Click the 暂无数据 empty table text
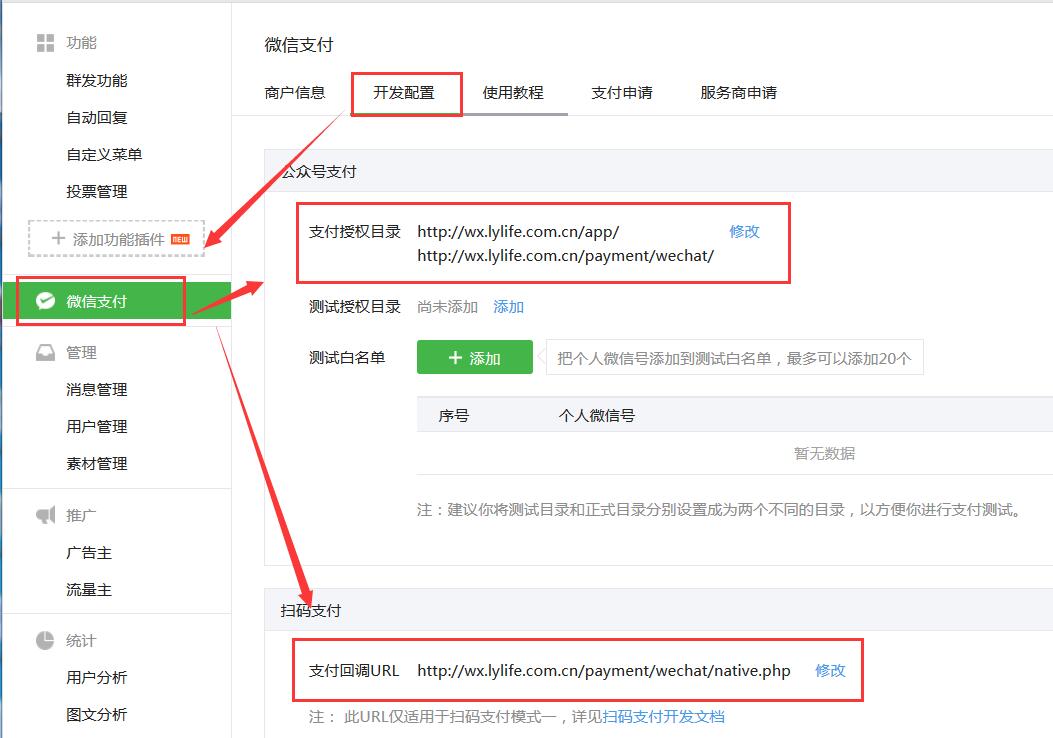1053x738 pixels. click(824, 453)
